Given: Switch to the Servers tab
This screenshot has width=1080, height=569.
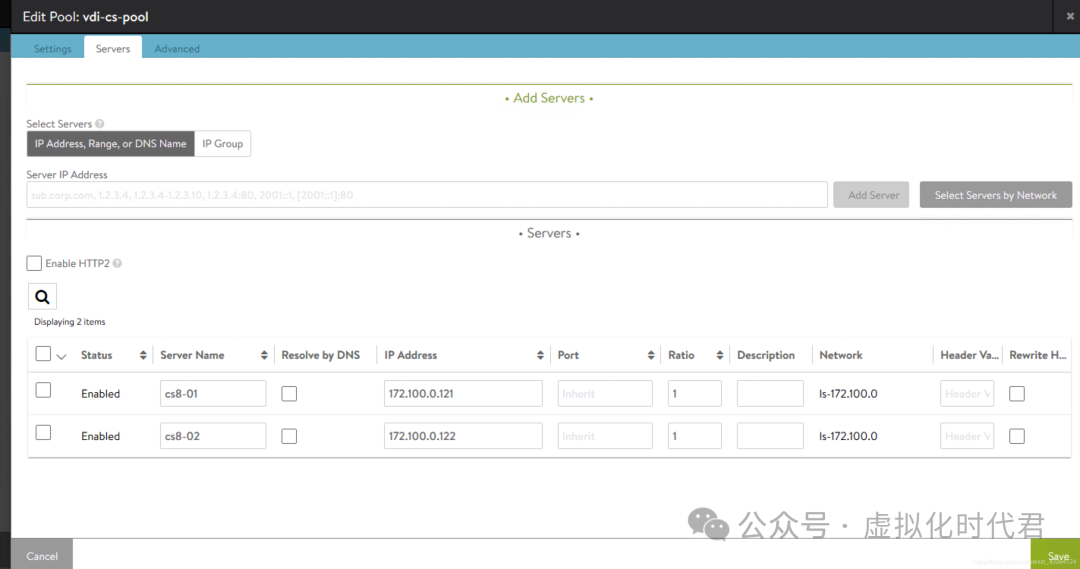Looking at the screenshot, I should tap(113, 49).
